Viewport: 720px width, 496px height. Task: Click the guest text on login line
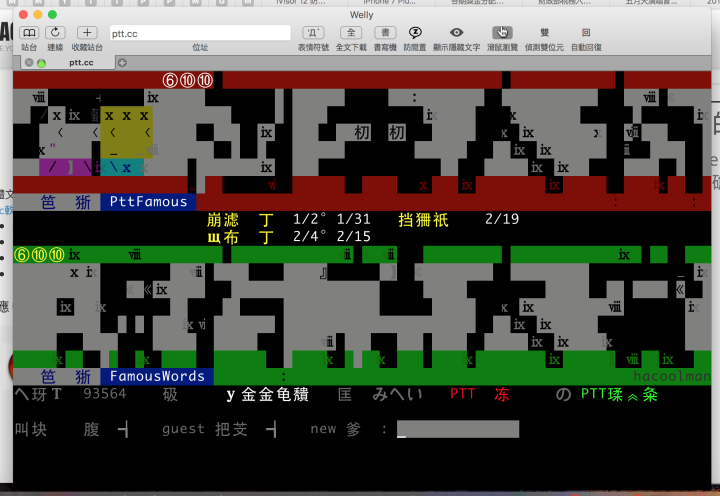click(x=183, y=429)
